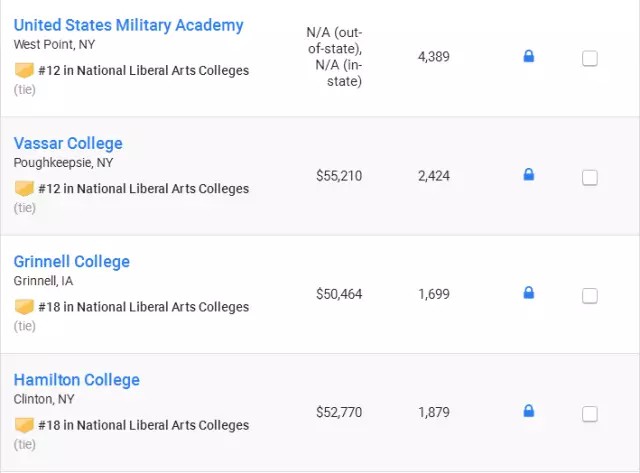
Task: Click the ranking badge icon under Vassar College
Action: (x=24, y=189)
